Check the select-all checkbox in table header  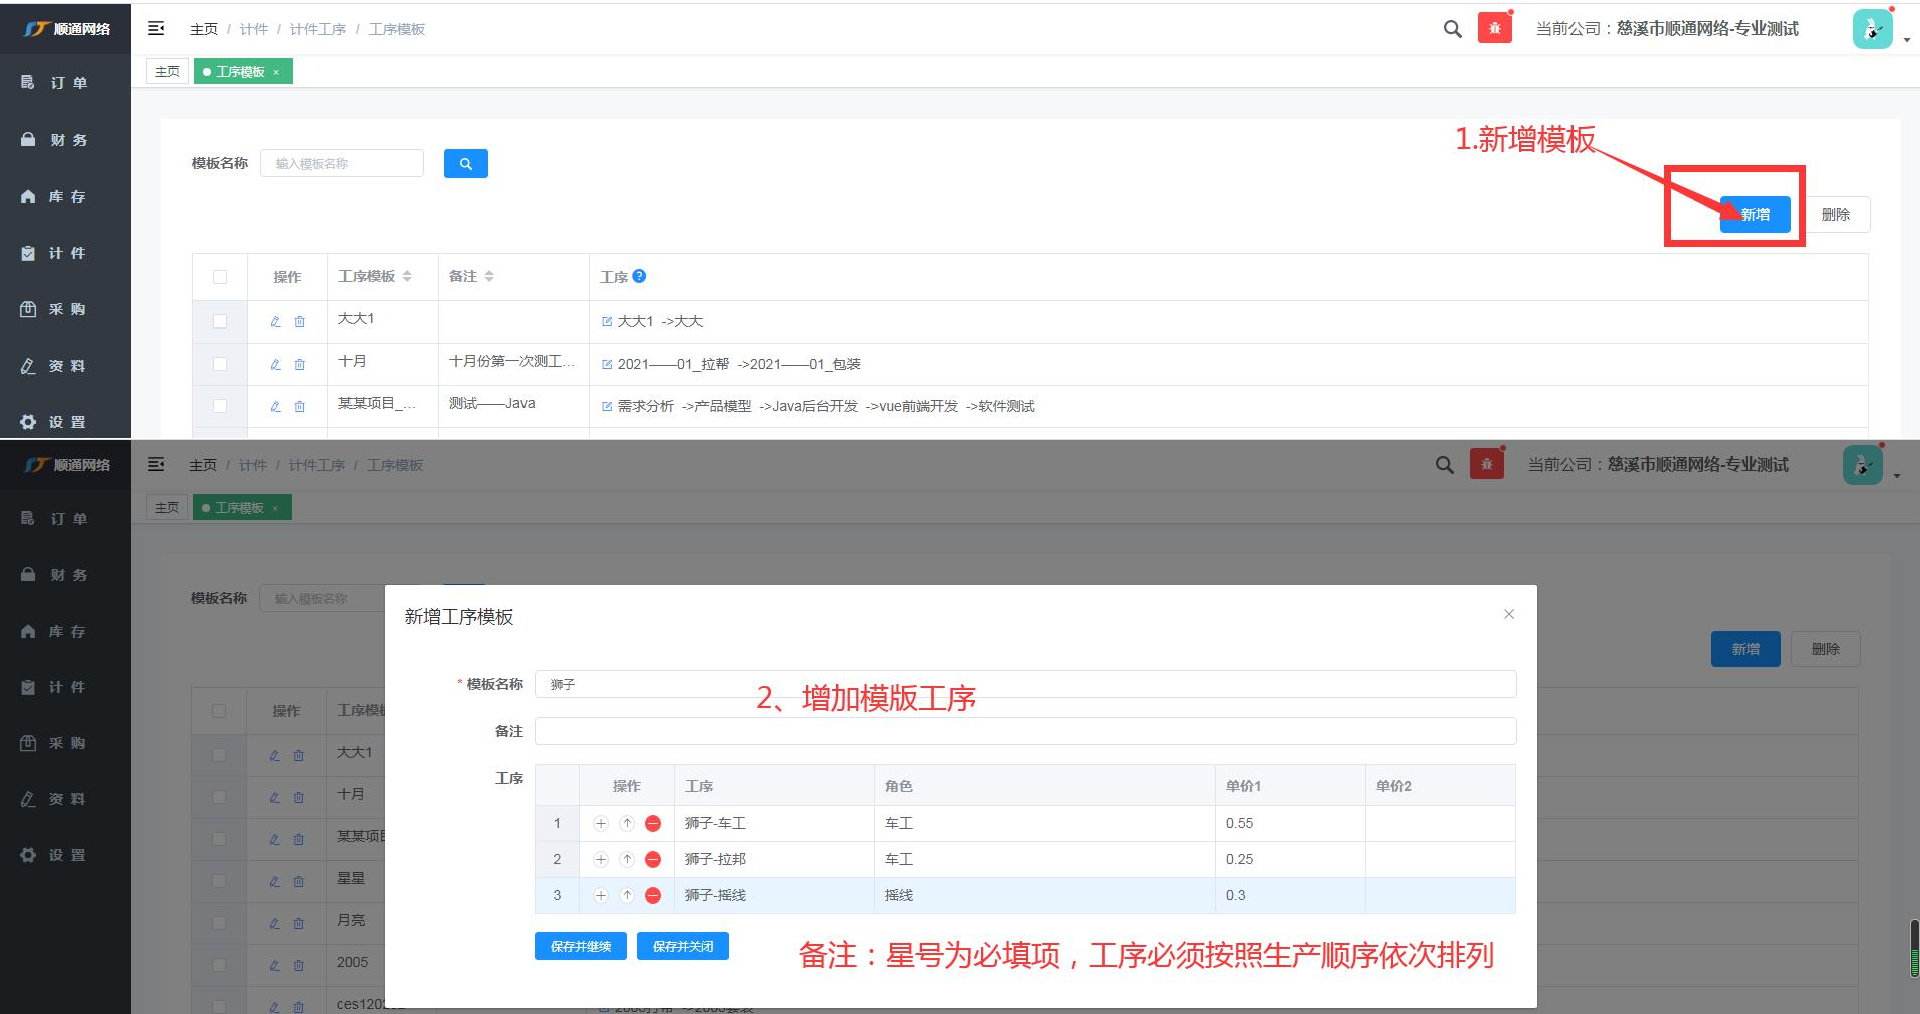pos(220,277)
